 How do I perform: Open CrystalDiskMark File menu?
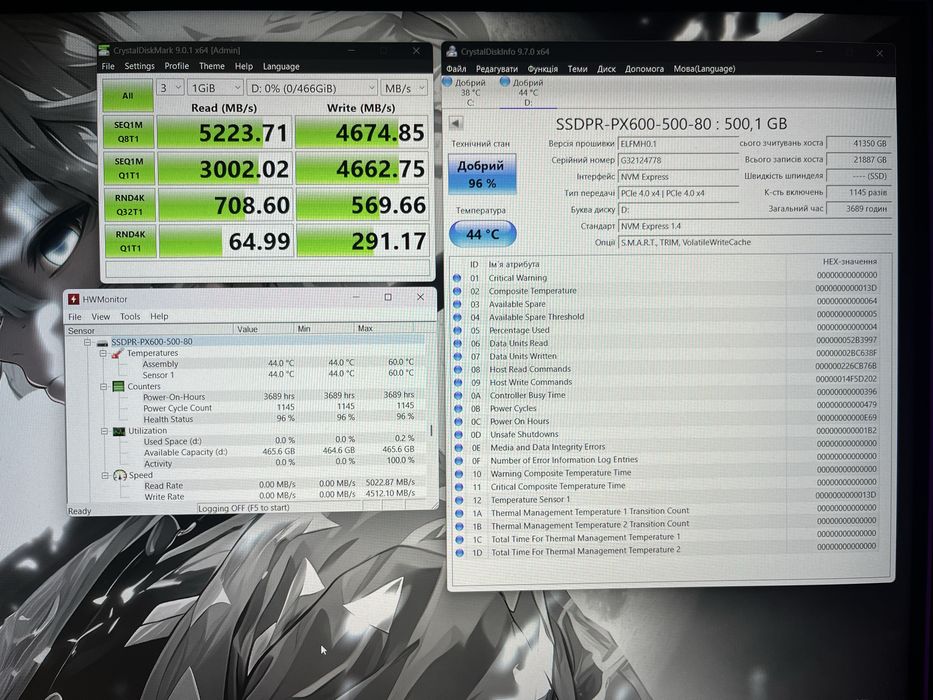pos(108,66)
